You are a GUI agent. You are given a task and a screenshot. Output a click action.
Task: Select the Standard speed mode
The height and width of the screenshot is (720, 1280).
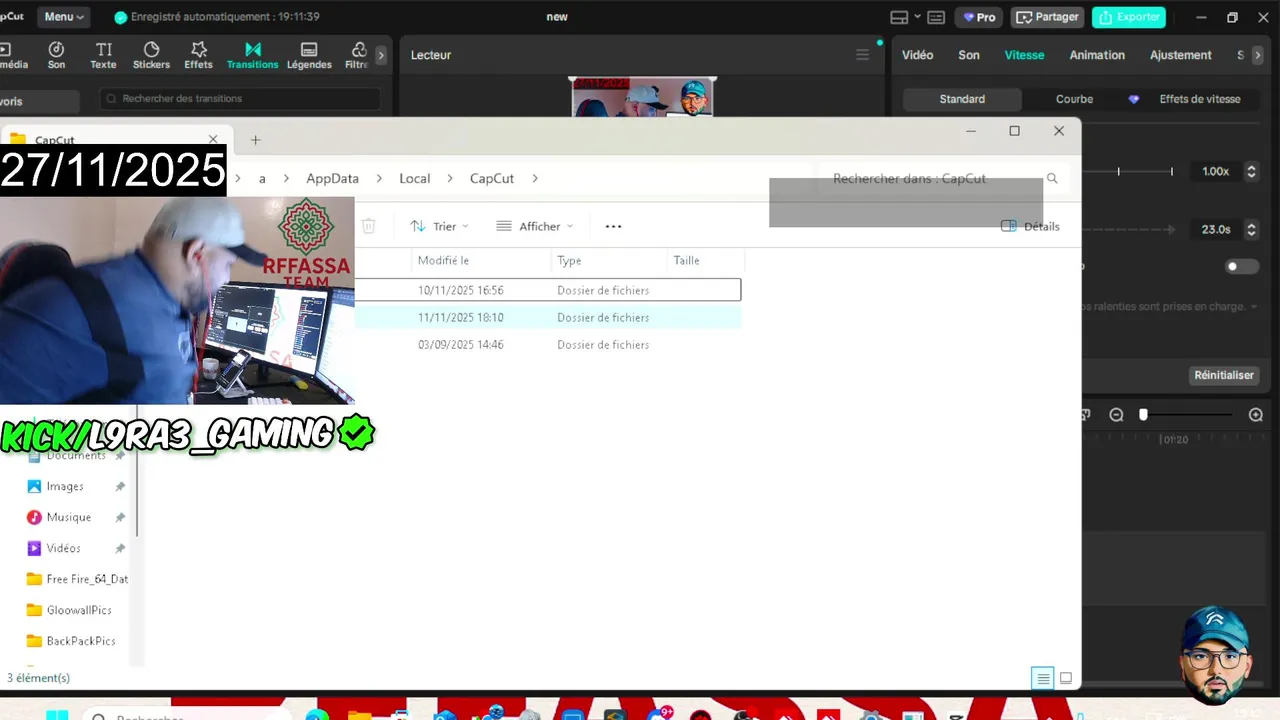pos(962,99)
